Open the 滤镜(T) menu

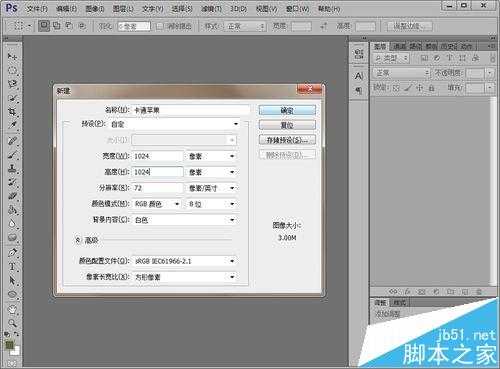(211, 9)
